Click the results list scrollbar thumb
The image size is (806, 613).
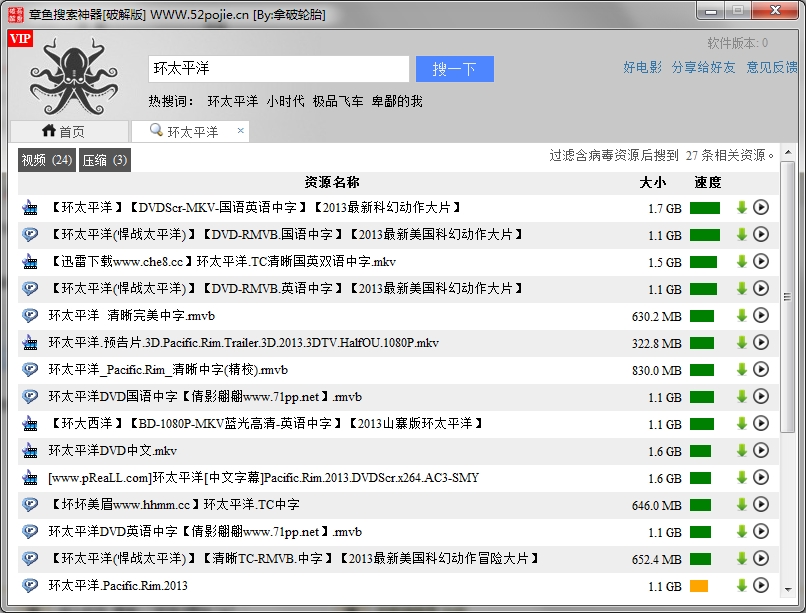point(787,297)
